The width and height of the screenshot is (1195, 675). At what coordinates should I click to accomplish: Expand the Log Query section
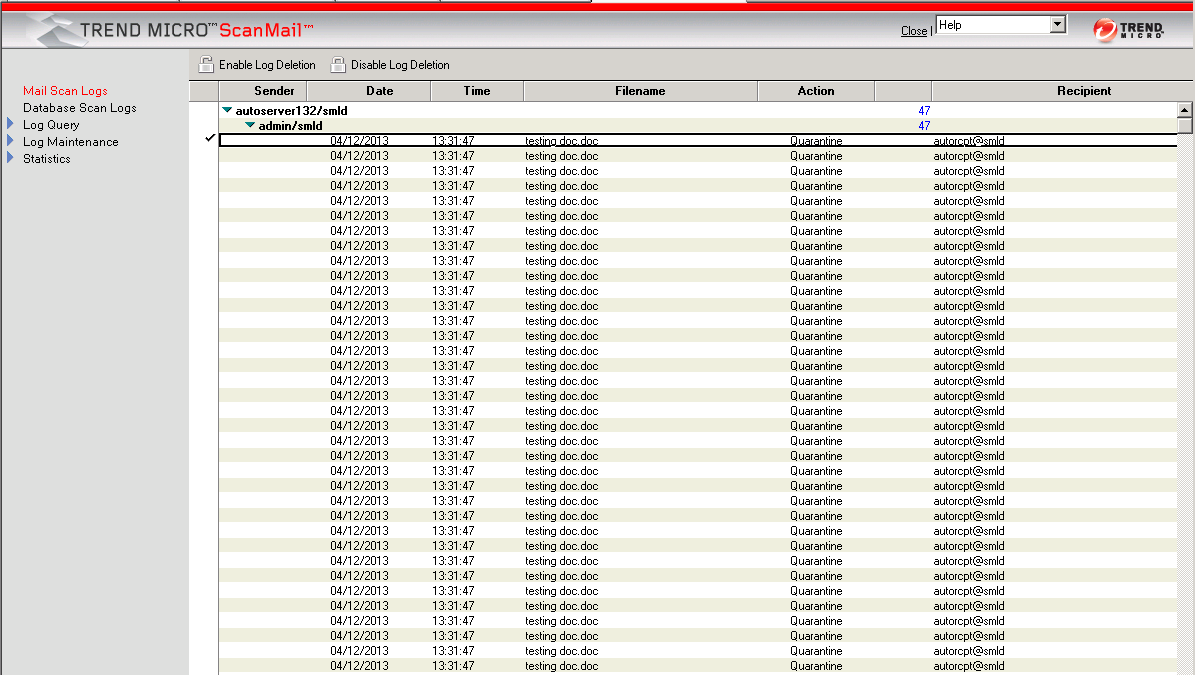(11, 125)
